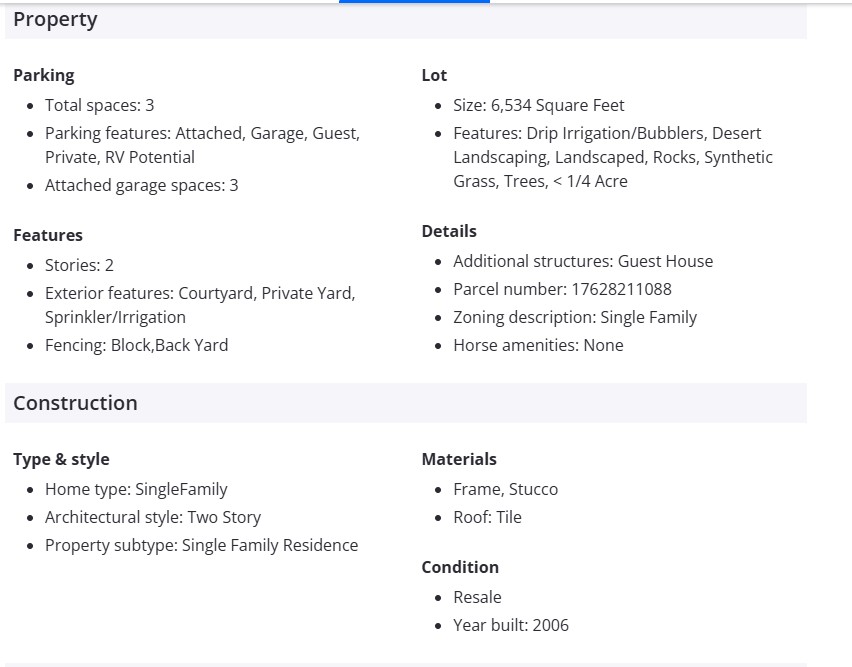Click the Condition subheading
The image size is (852, 667).
pos(460,567)
